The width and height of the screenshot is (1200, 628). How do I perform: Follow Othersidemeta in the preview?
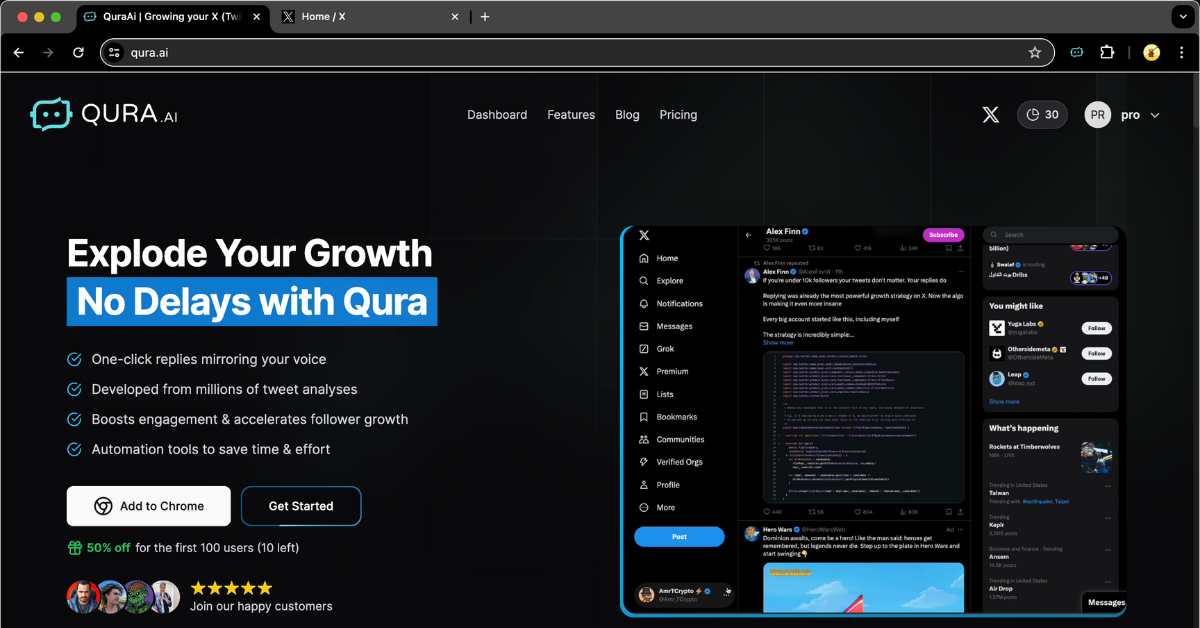pos(1097,353)
